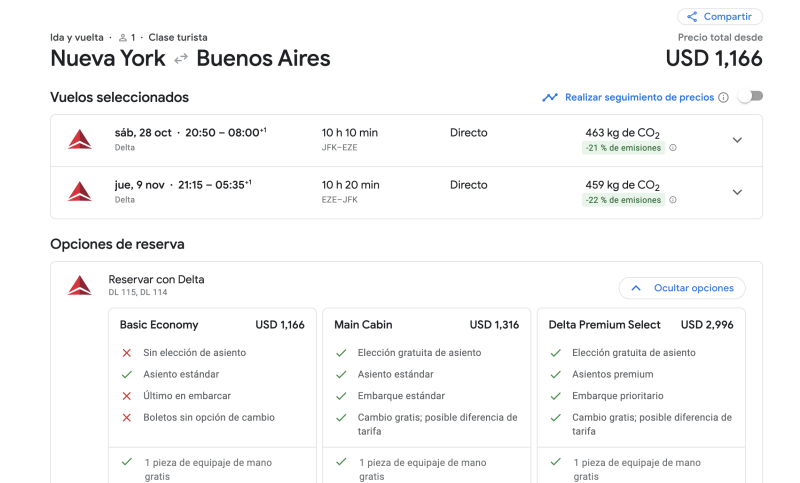This screenshot has height=483, width=800.
Task: Open price tracking info icon
Action: [723, 97]
